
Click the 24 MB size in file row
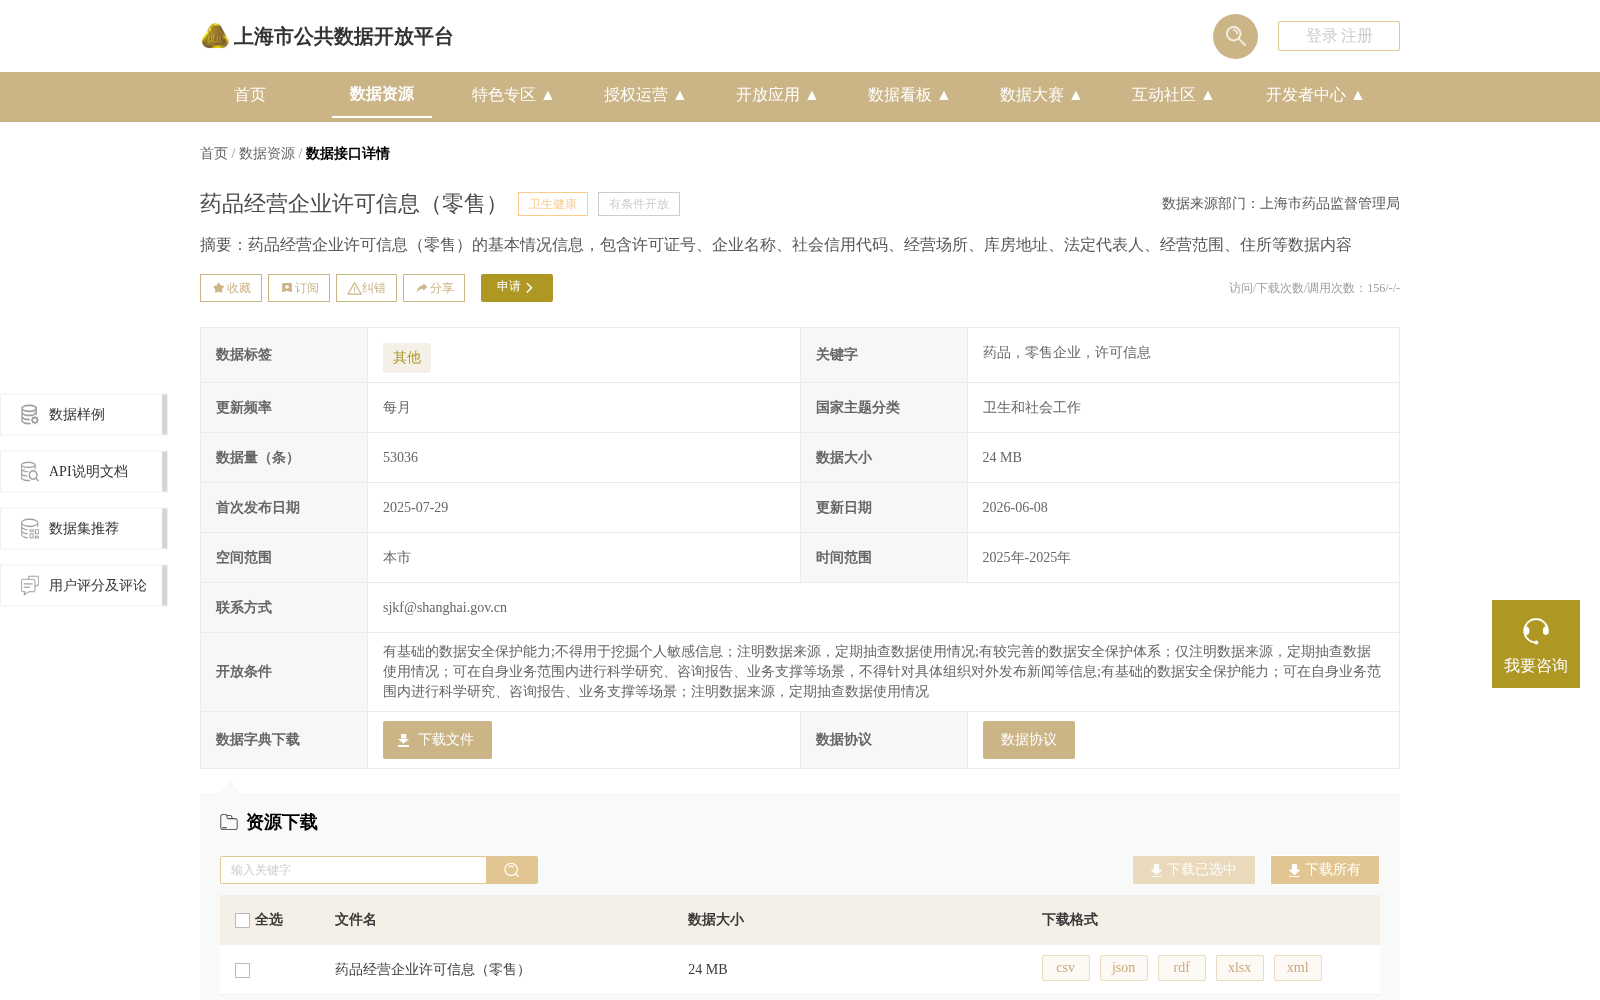(708, 970)
